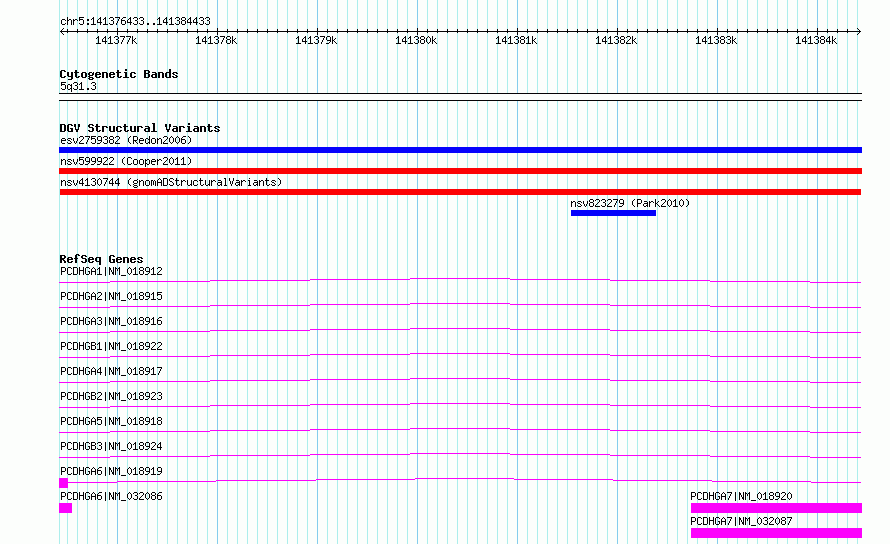Click the 141384k ruler tick label
The height and width of the screenshot is (544, 890).
click(816, 40)
